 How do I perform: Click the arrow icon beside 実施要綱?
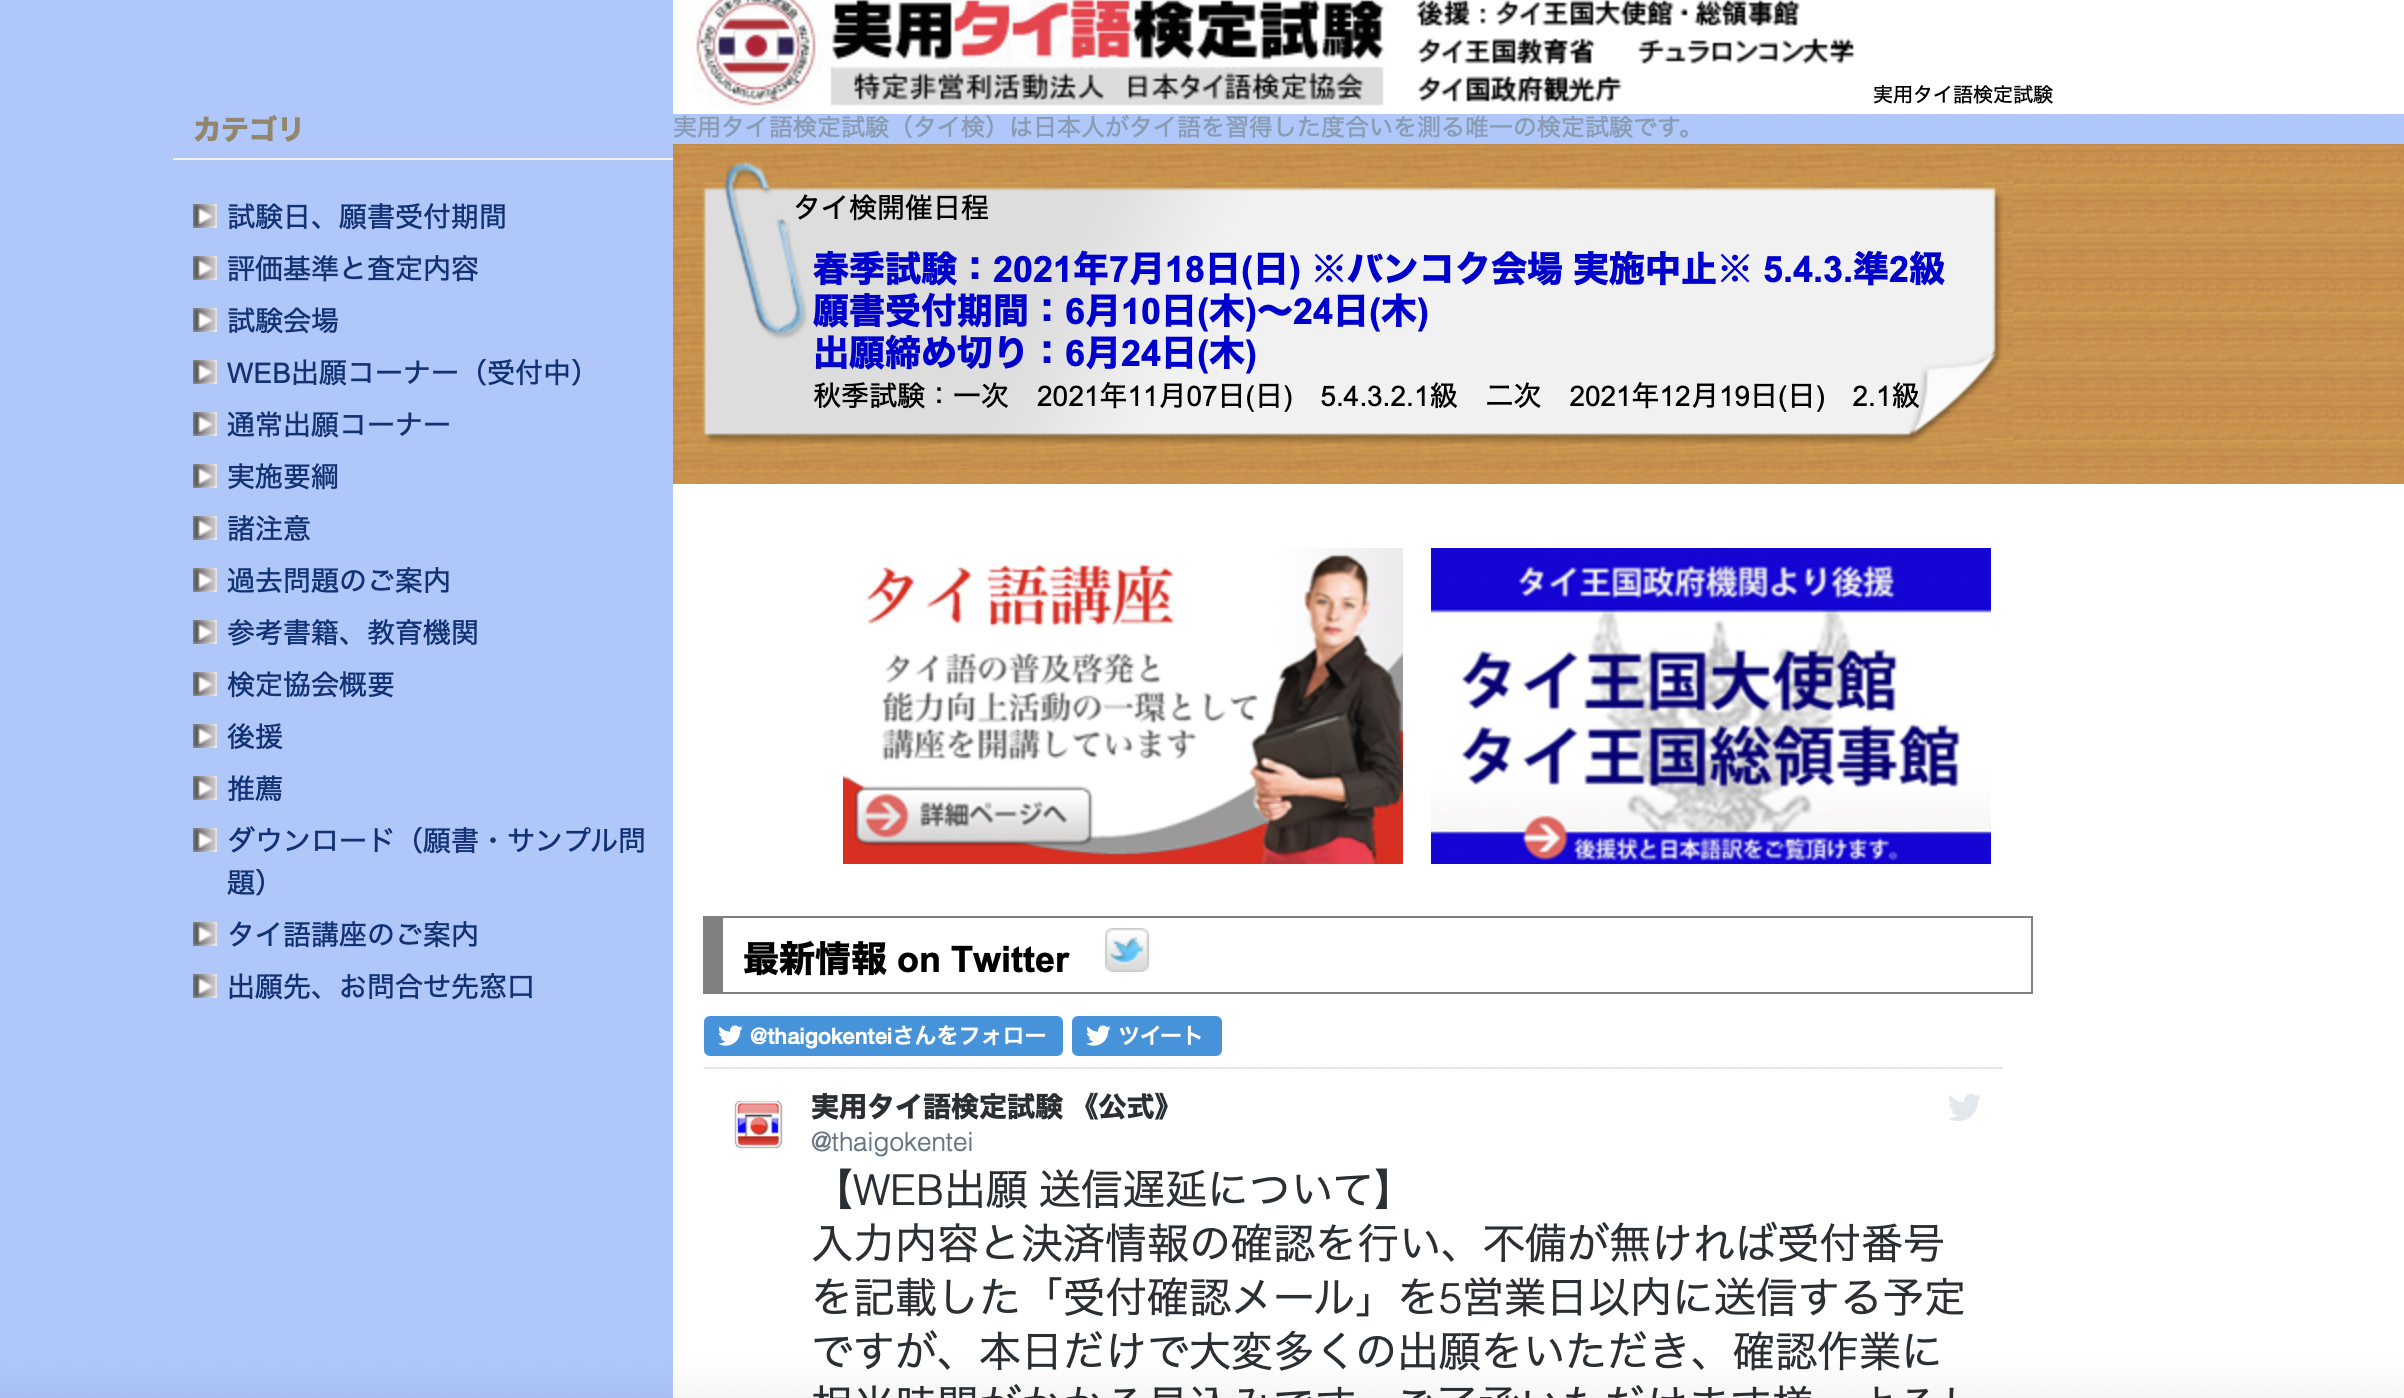coord(204,476)
